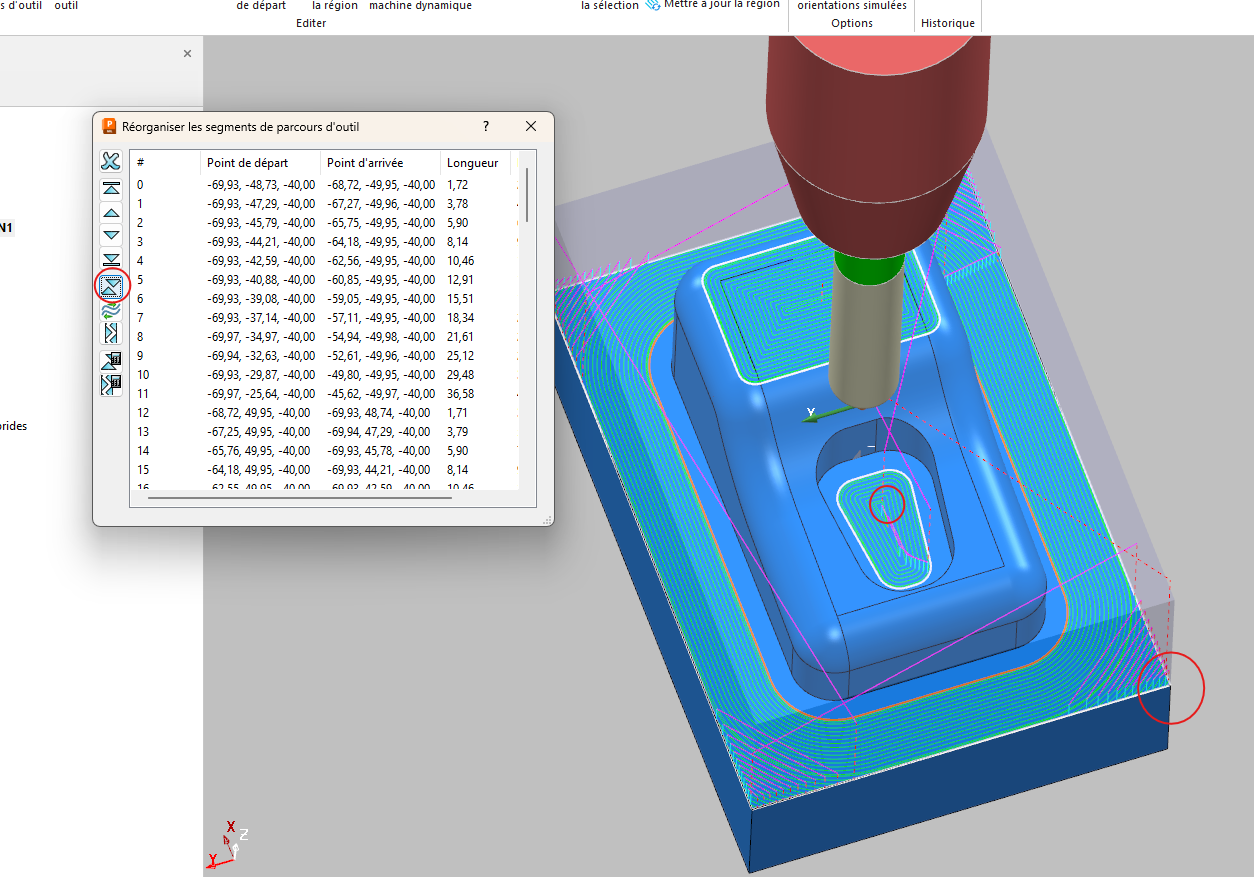This screenshot has width=1254, height=877.
Task: Click the alternate direction icon
Action: [111, 334]
